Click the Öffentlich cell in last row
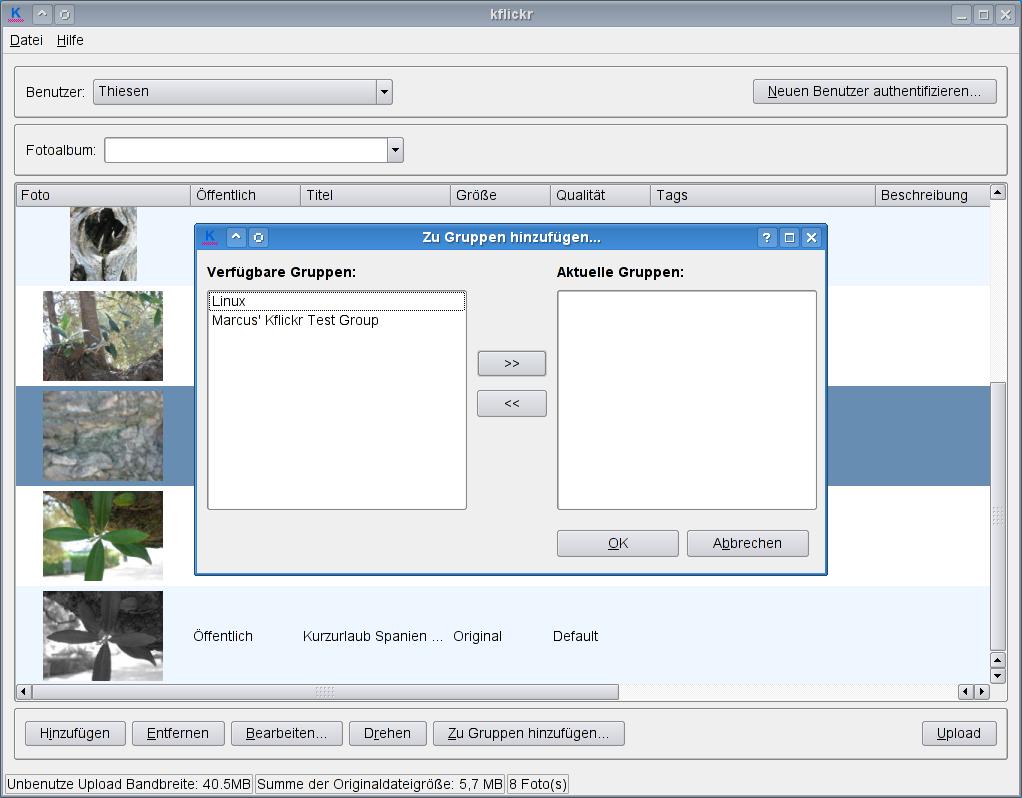This screenshot has width=1022, height=798. click(223, 636)
